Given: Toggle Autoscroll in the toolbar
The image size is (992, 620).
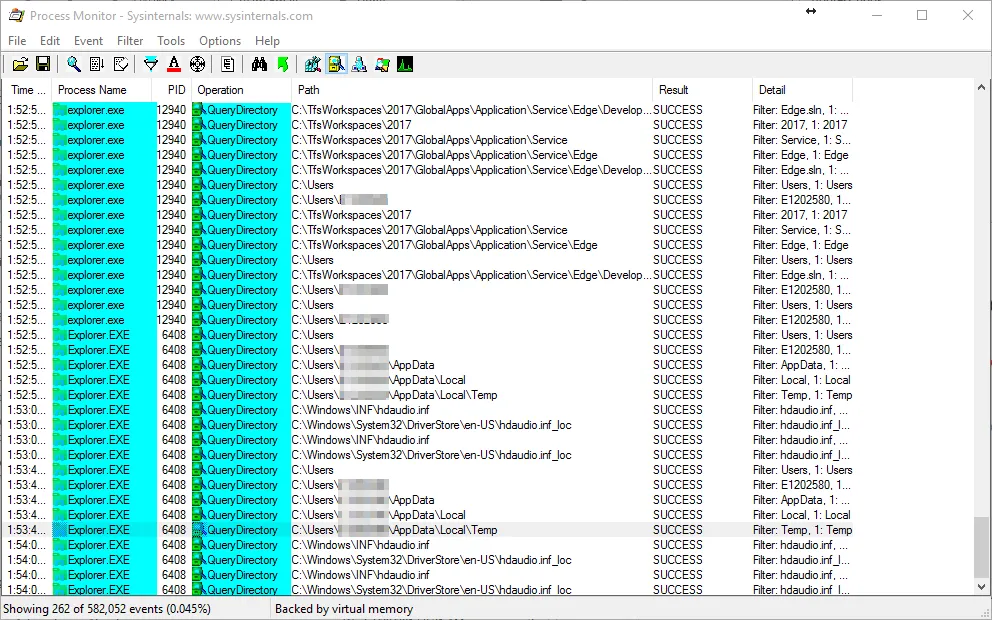Looking at the screenshot, I should coord(97,64).
